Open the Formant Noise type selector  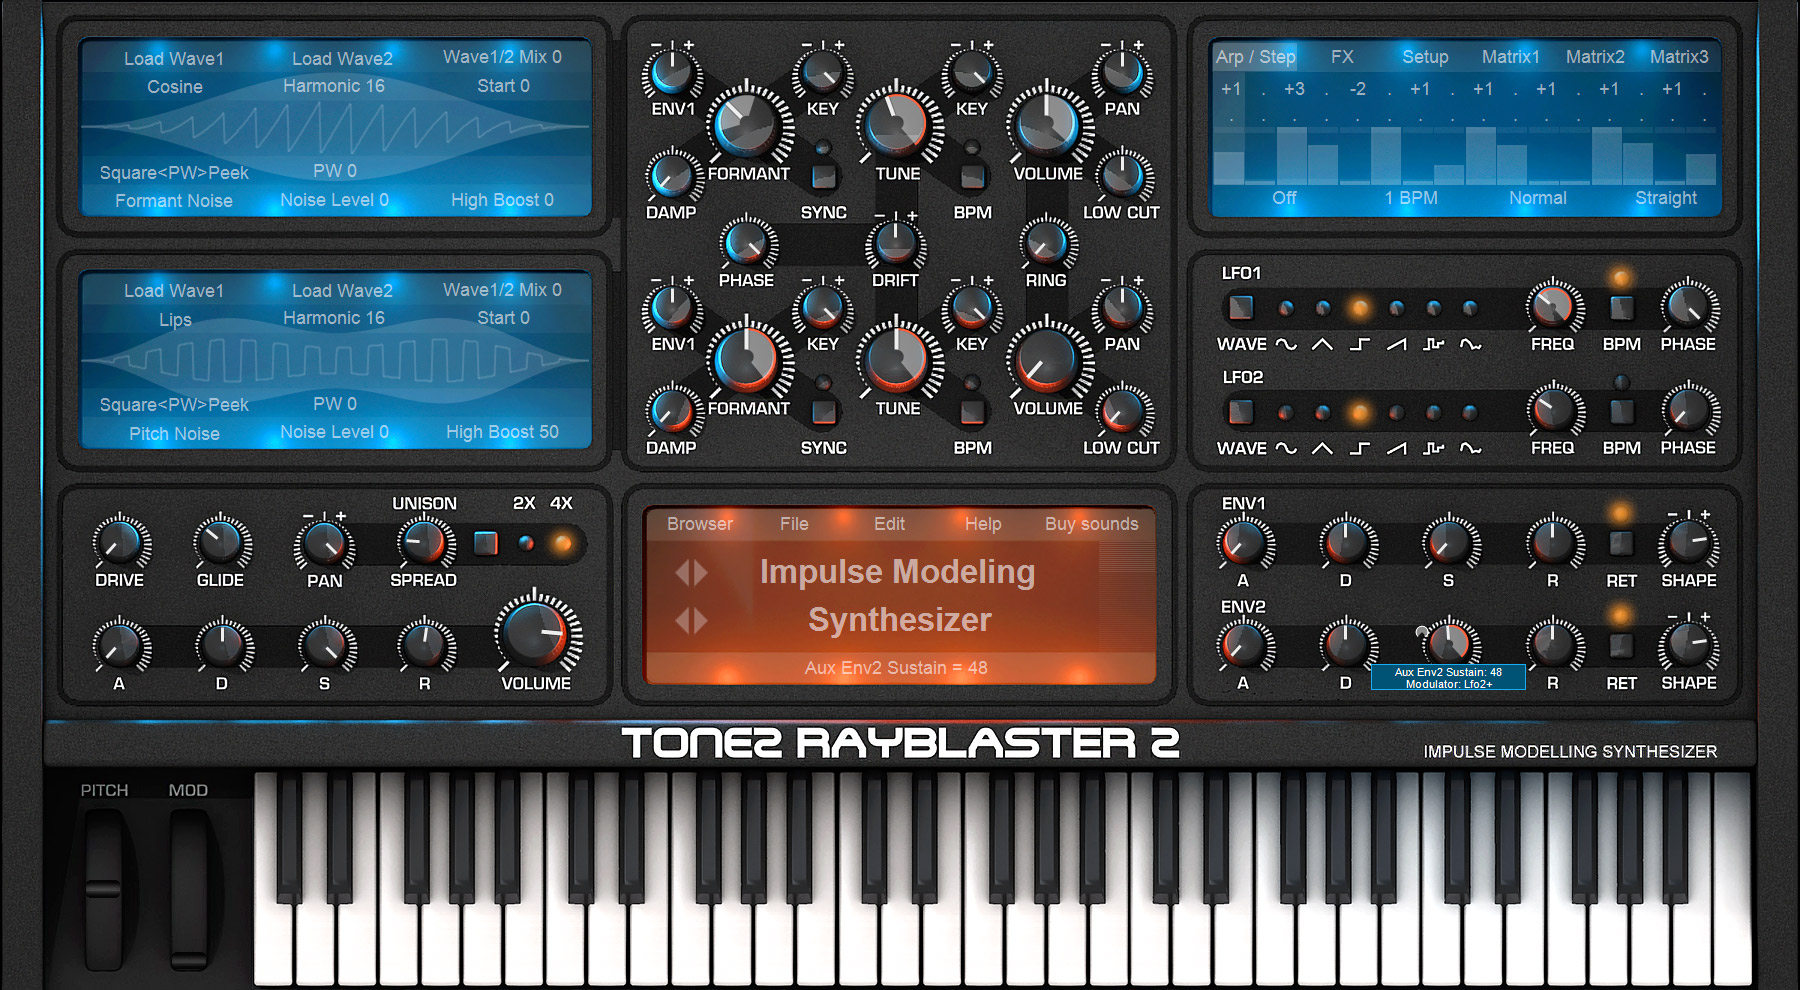point(174,201)
